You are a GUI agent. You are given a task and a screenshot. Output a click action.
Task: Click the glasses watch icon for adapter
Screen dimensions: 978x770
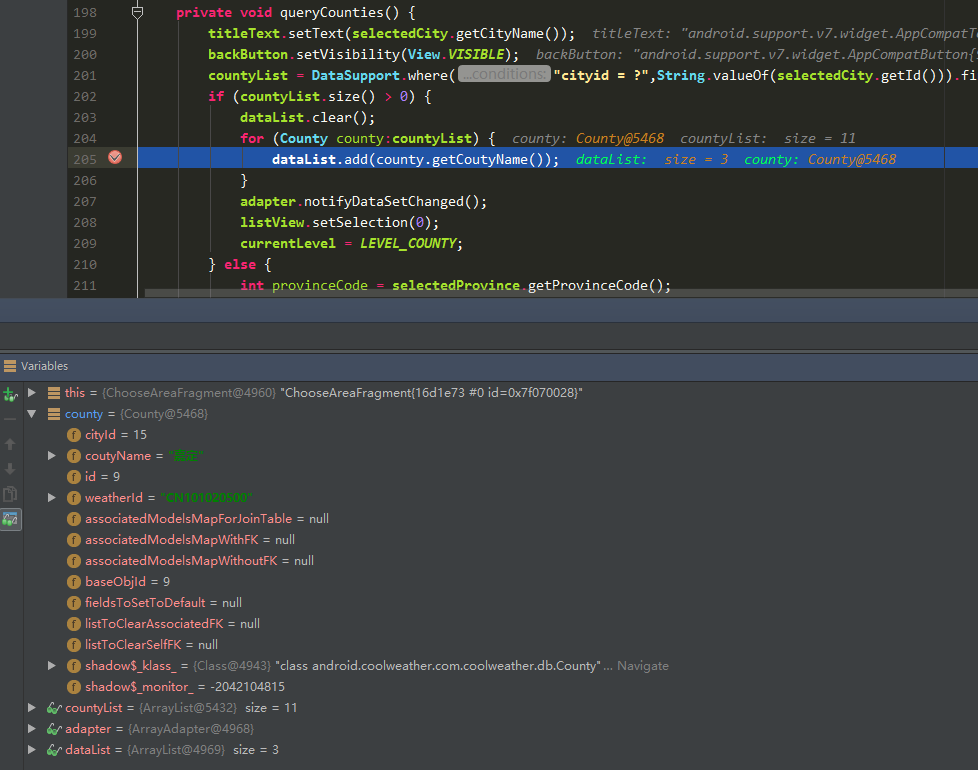click(54, 729)
